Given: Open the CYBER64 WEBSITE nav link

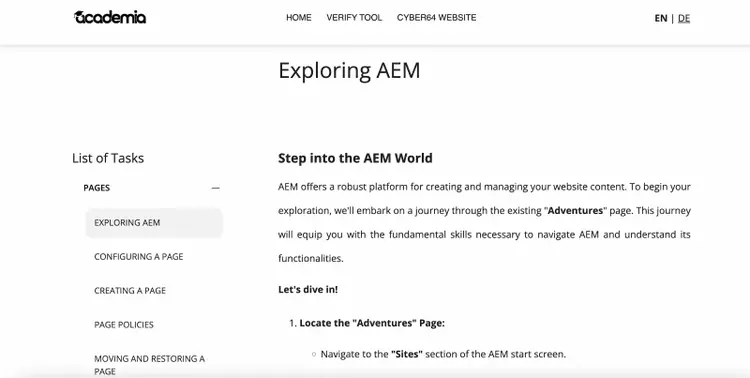Looking at the screenshot, I should pyautogui.click(x=436, y=18).
